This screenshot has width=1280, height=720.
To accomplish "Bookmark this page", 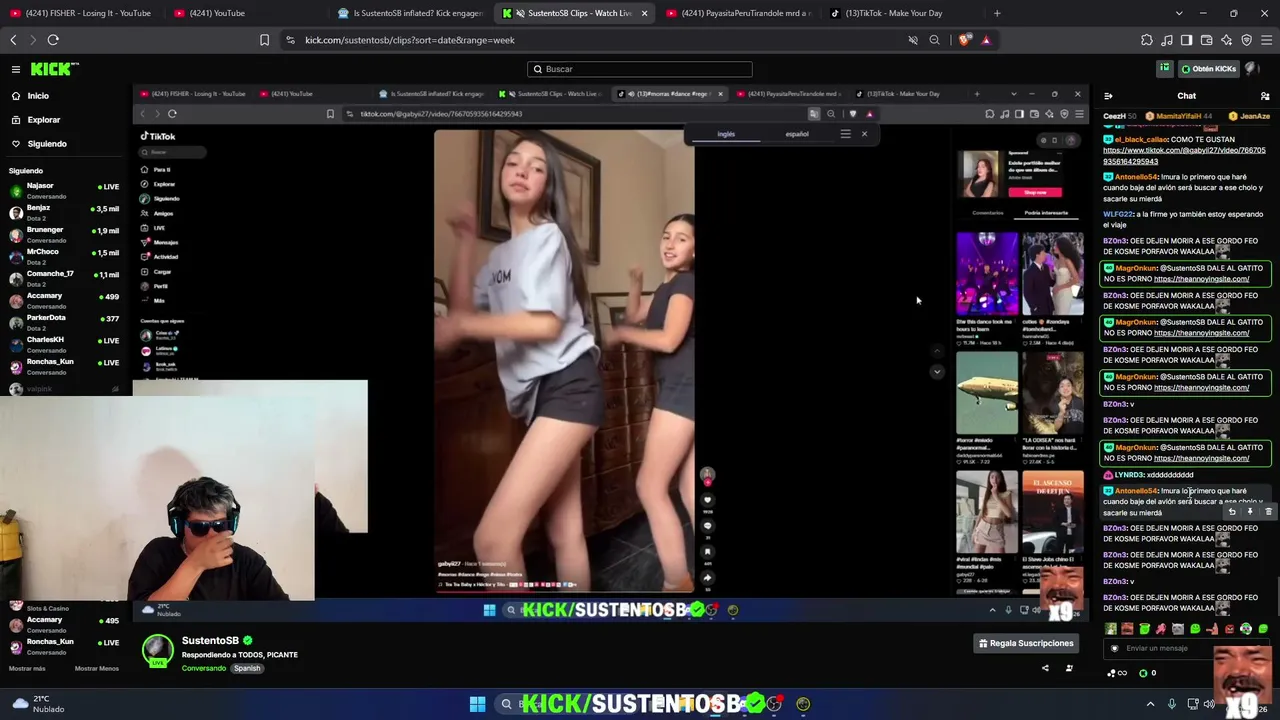I will [264, 40].
